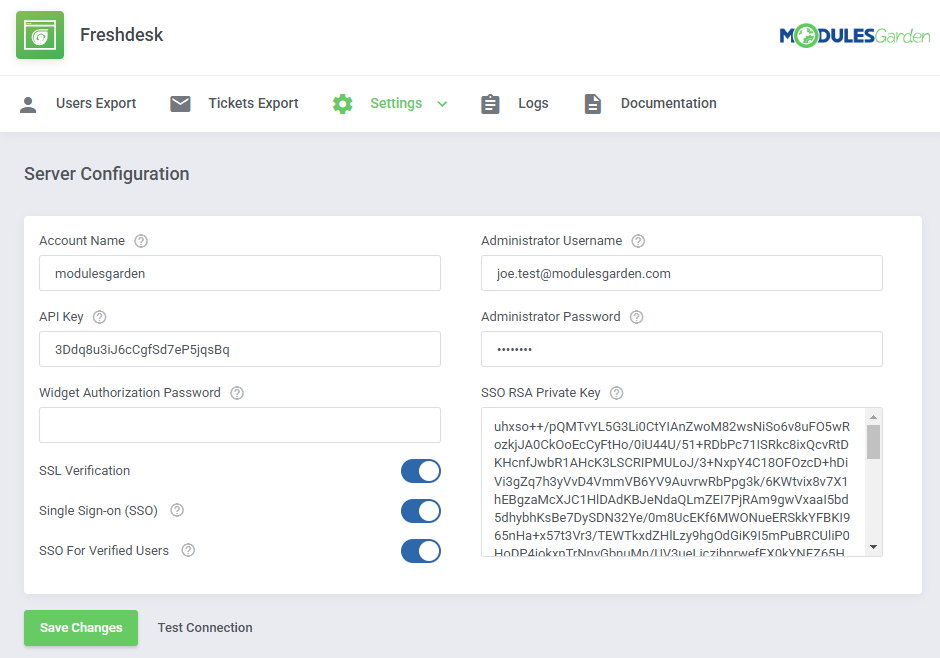Show help tooltip for API Key

click(x=100, y=317)
